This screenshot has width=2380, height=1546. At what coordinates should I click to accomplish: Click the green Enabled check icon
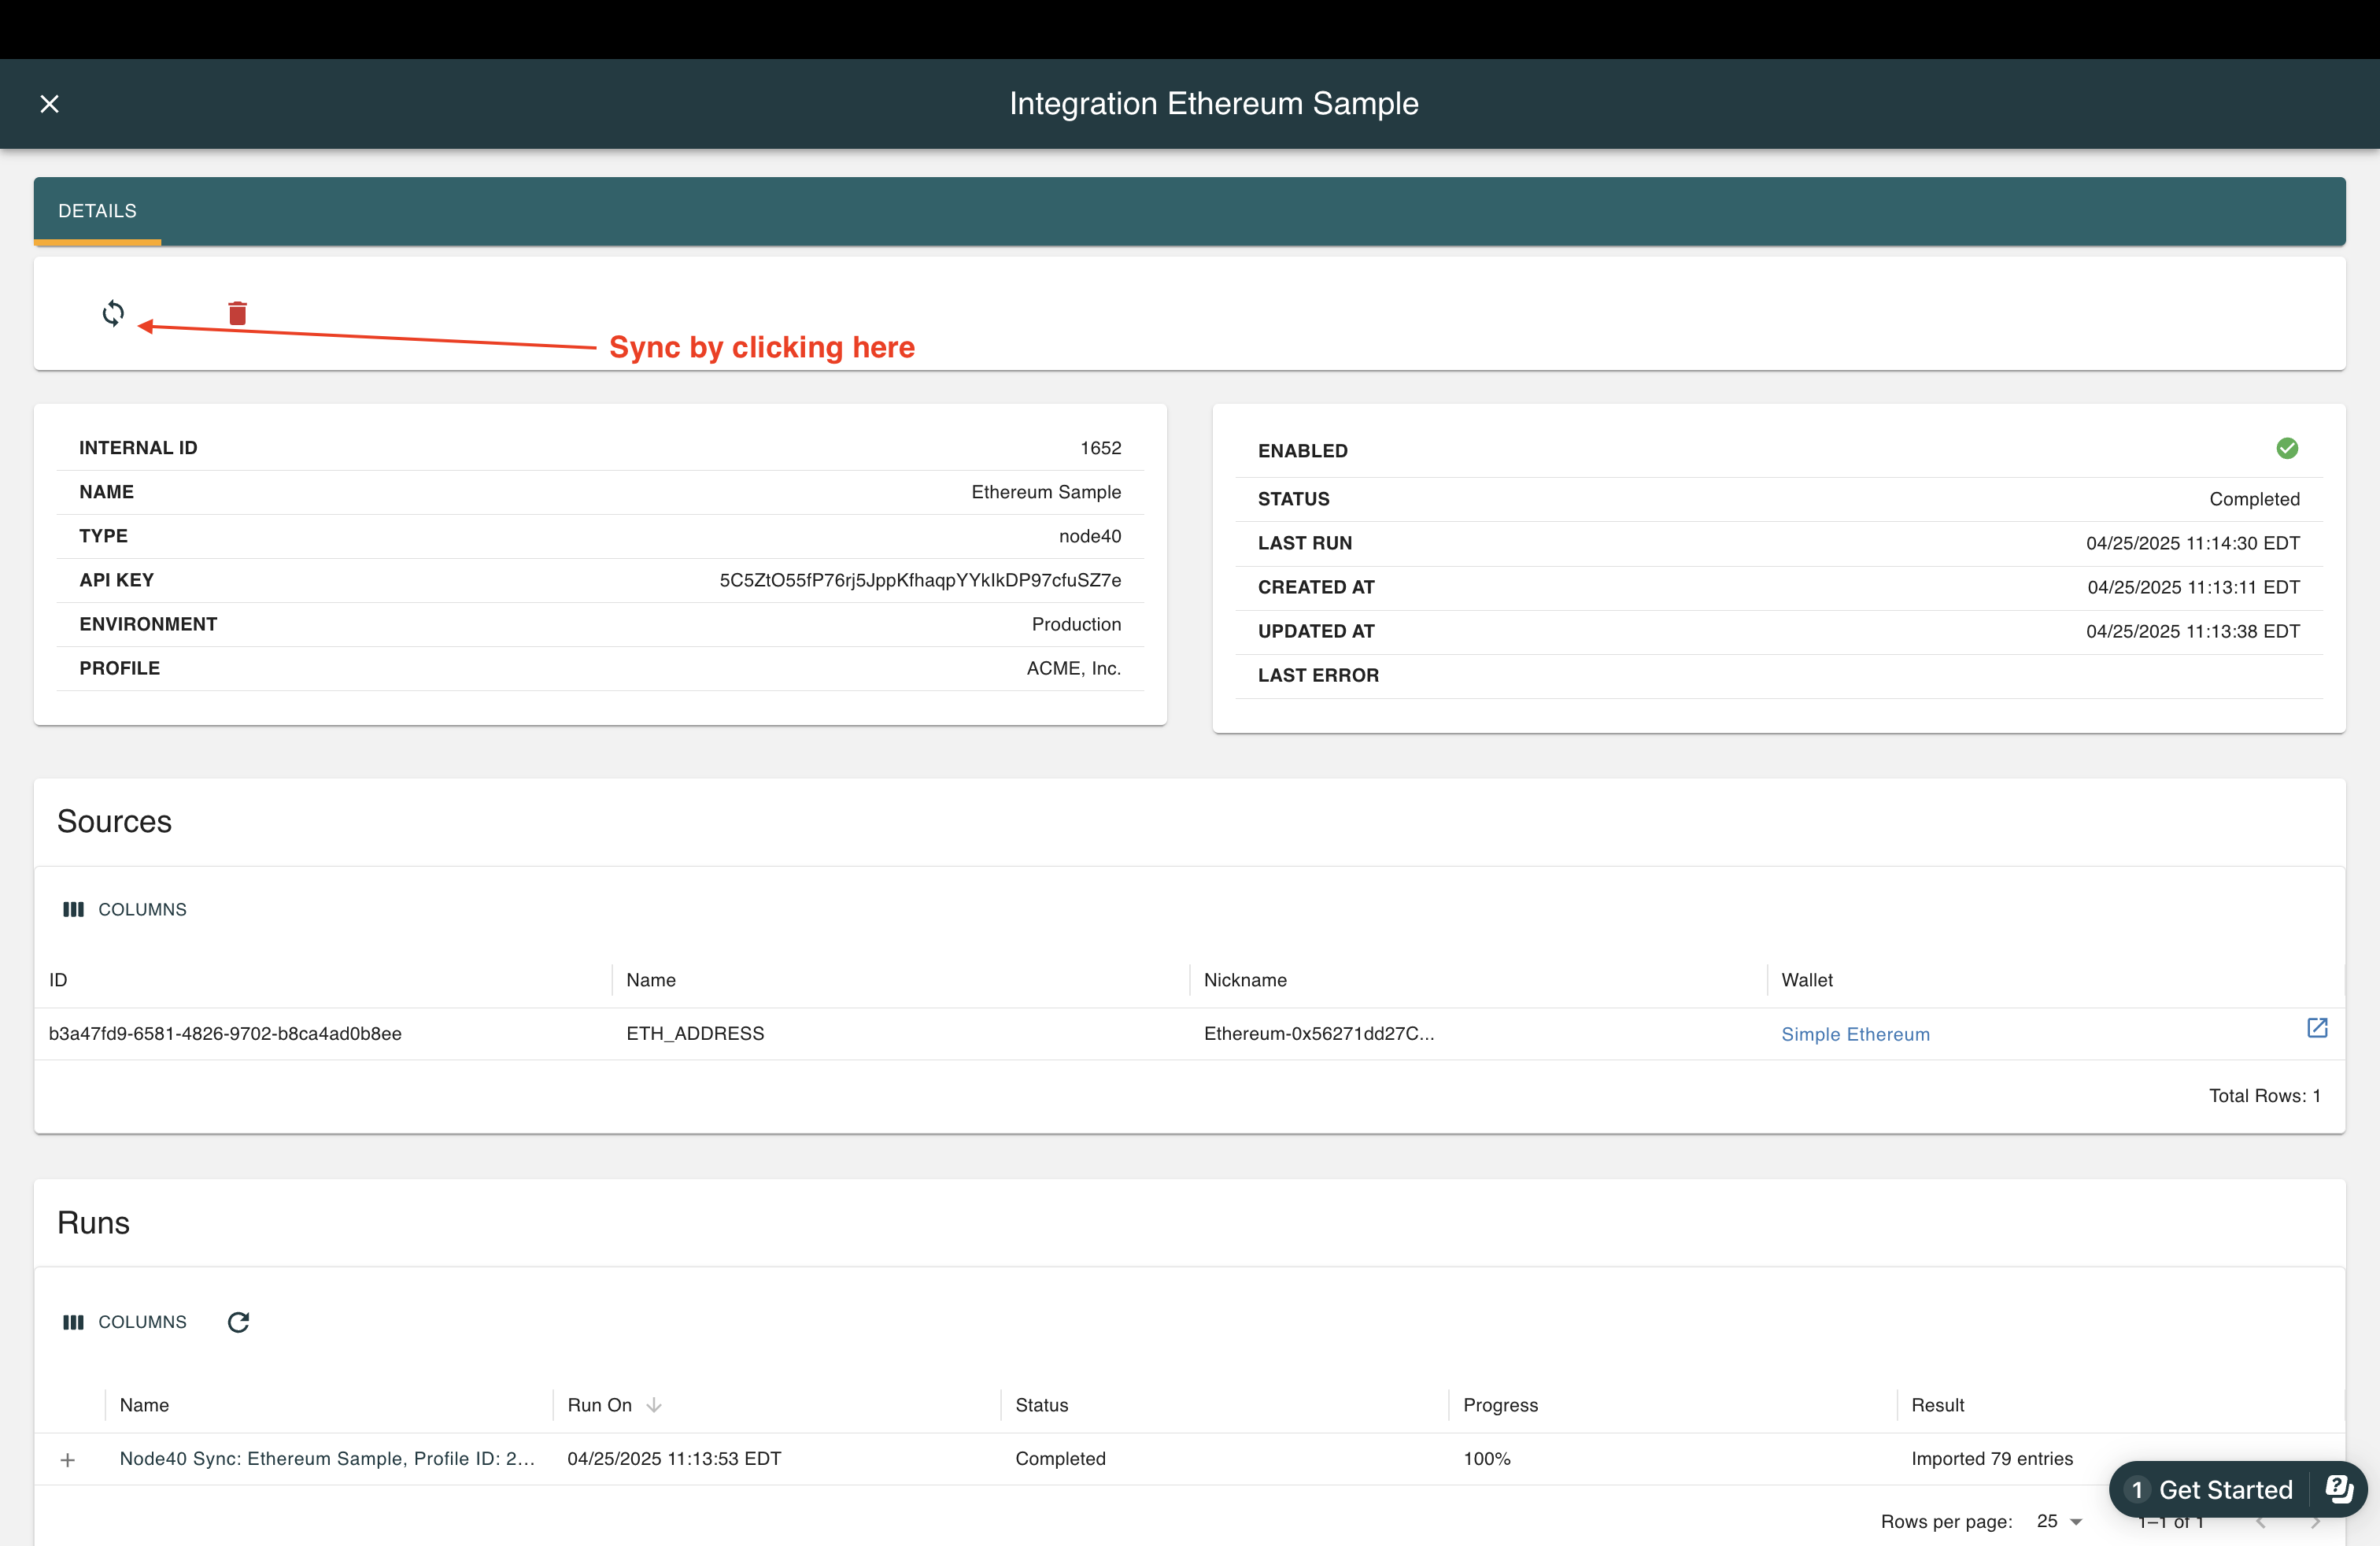point(2287,448)
